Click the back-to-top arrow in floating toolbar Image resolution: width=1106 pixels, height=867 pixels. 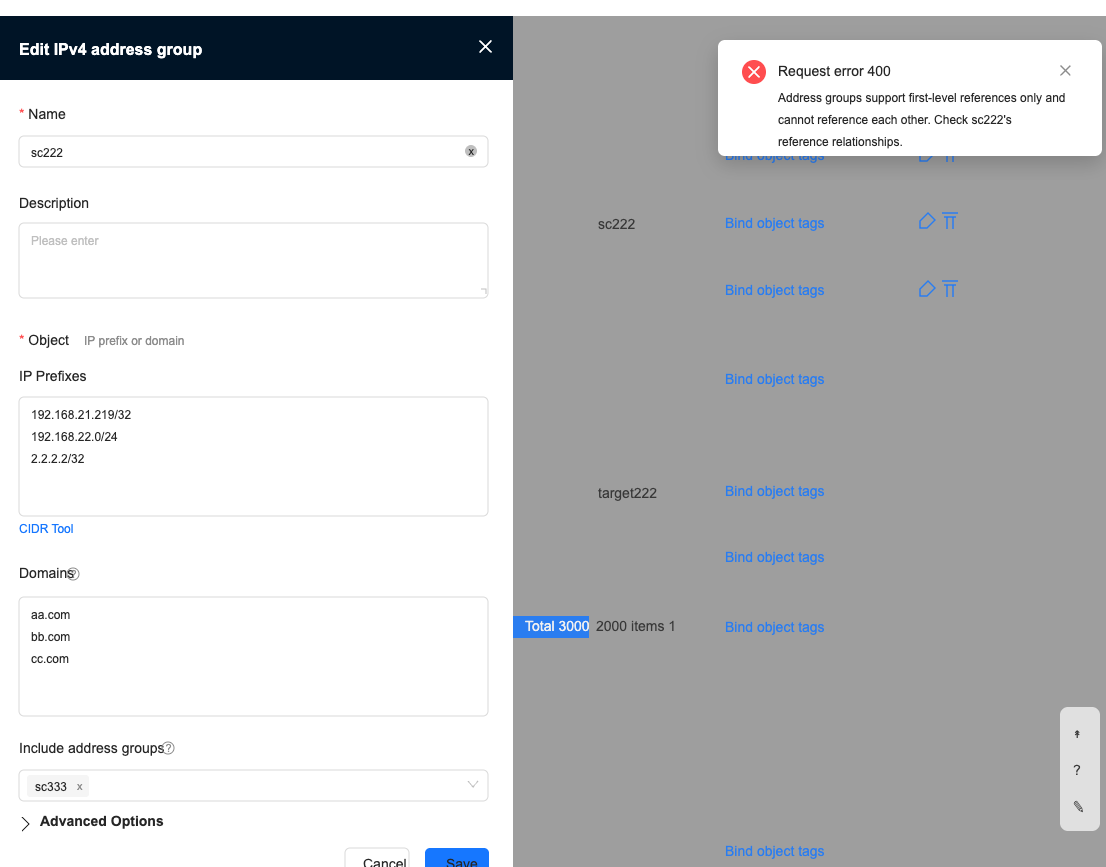(1077, 734)
